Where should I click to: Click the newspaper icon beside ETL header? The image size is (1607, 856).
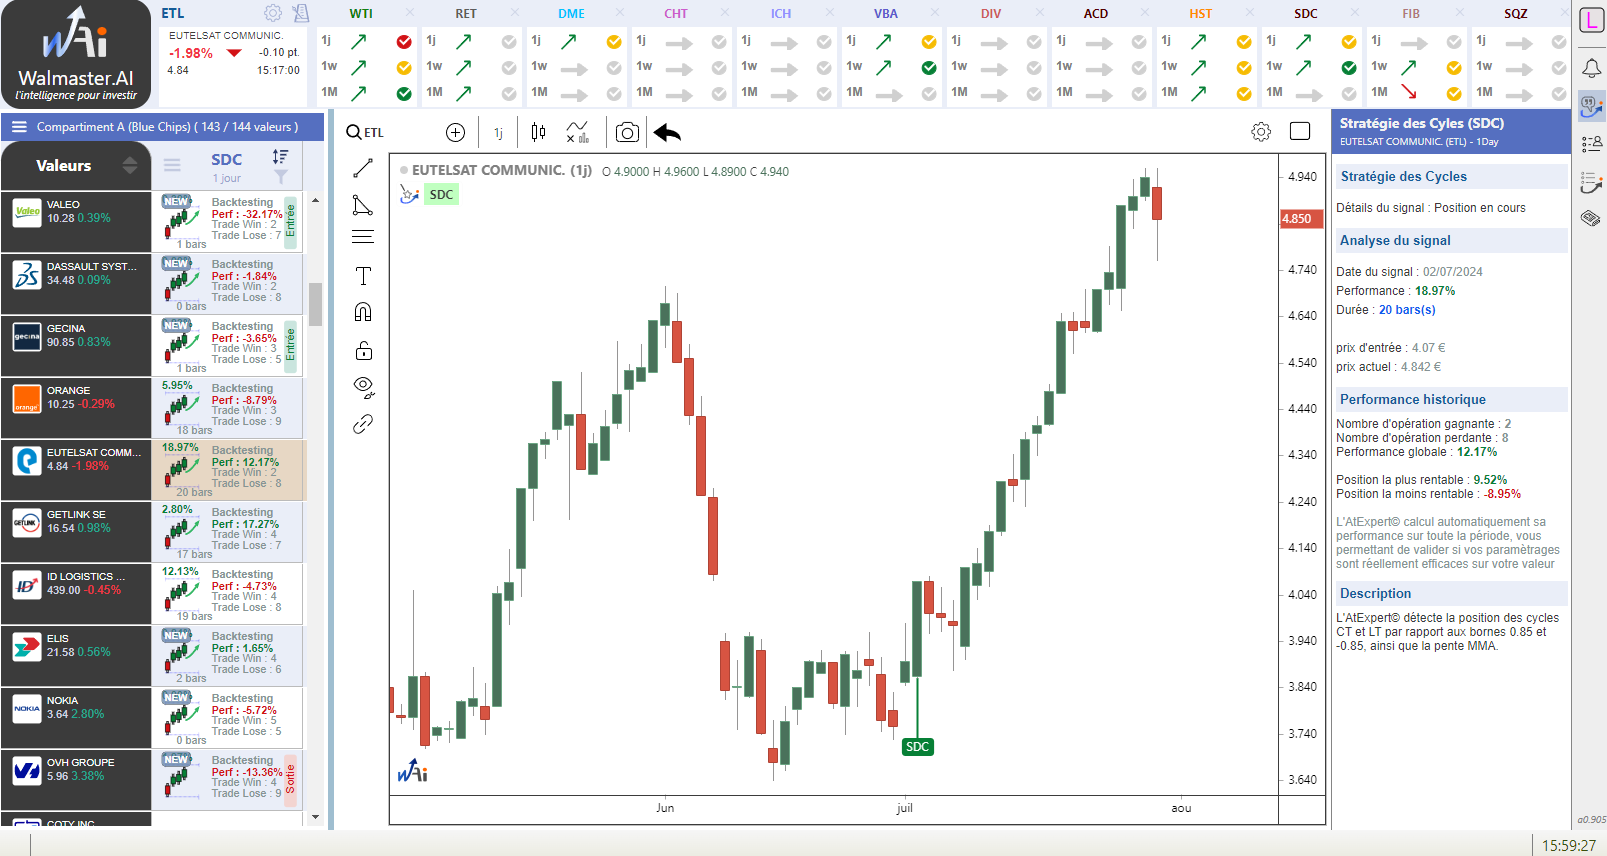click(300, 13)
